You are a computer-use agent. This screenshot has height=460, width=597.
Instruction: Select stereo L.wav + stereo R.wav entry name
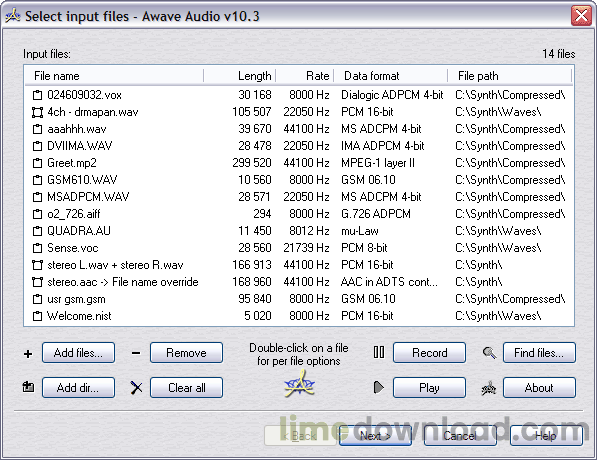click(x=115, y=265)
